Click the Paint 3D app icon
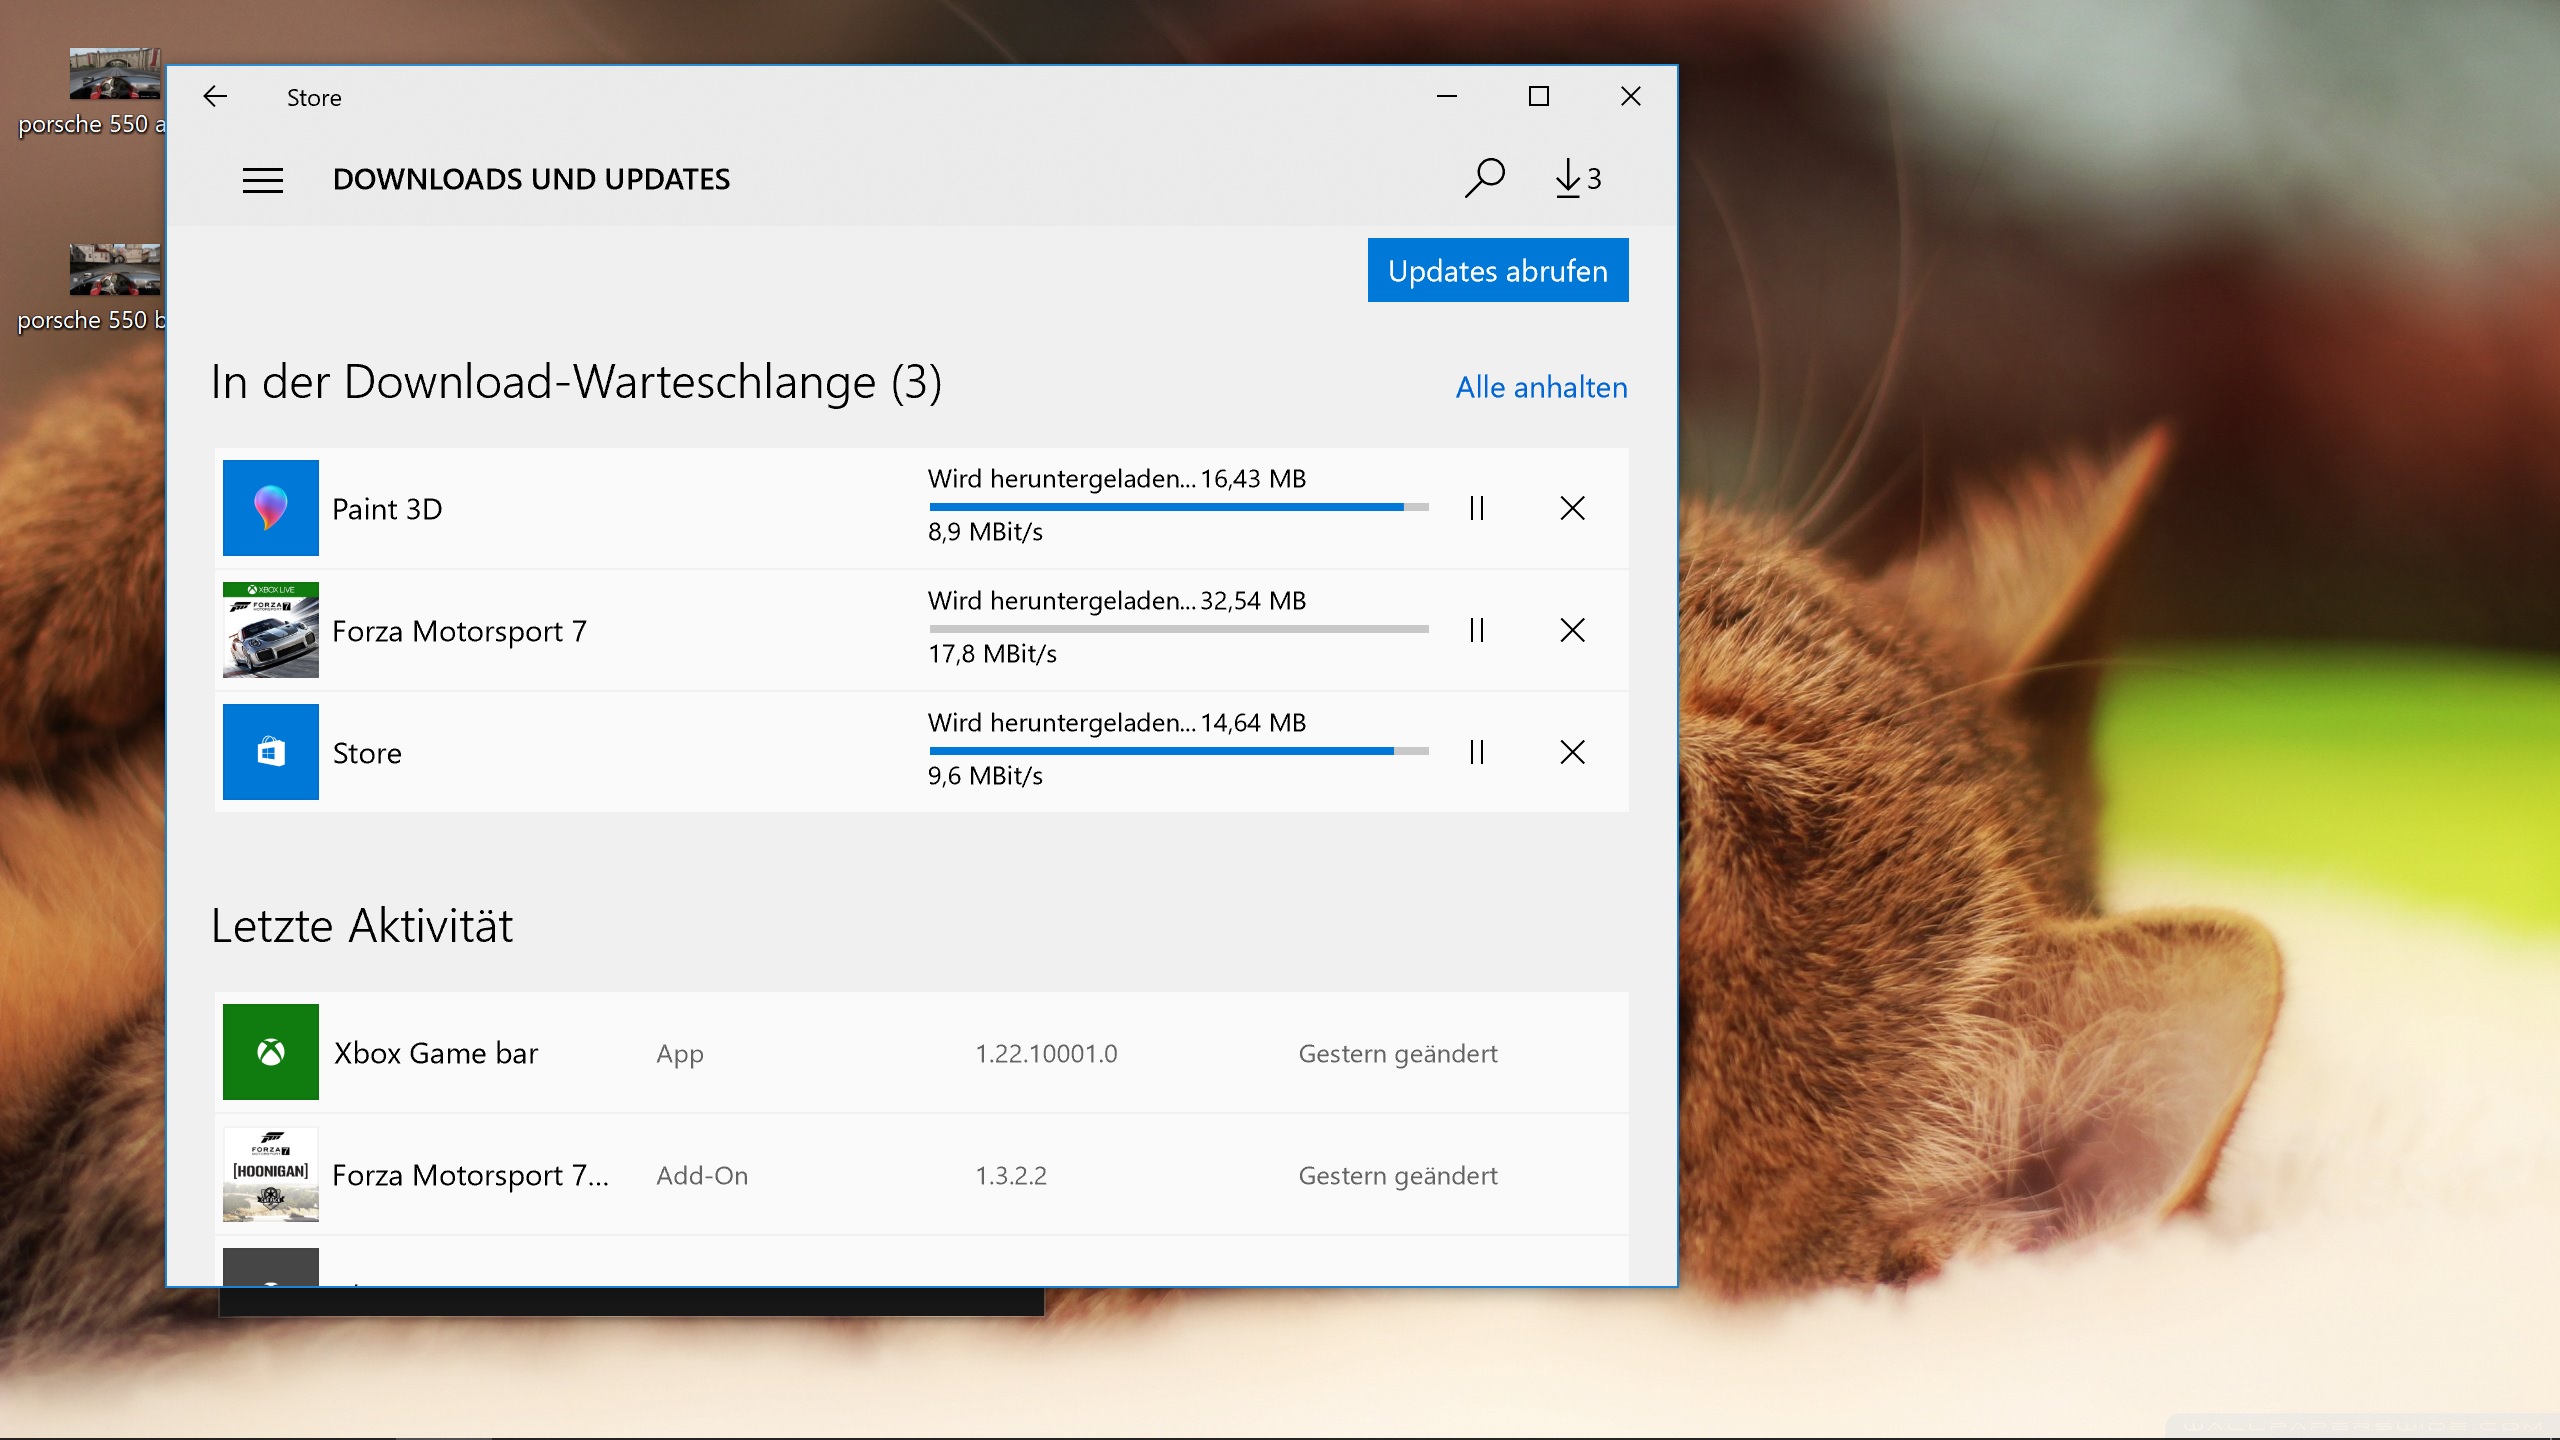The image size is (2560, 1440). pos(270,508)
